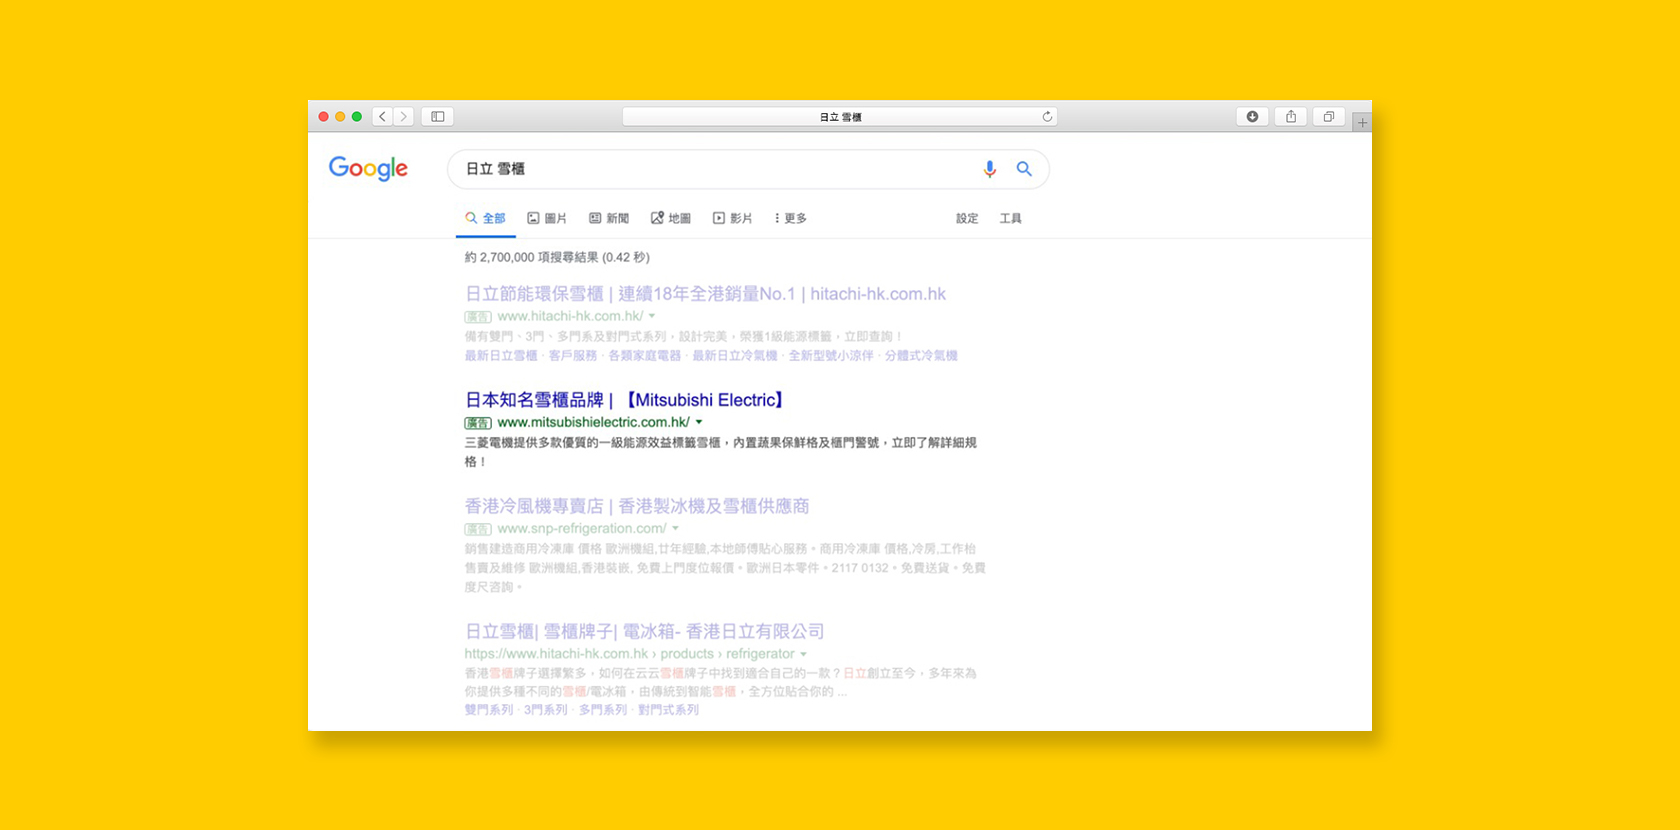1680x830 pixels.
Task: Click the Google logo
Action: click(368, 168)
